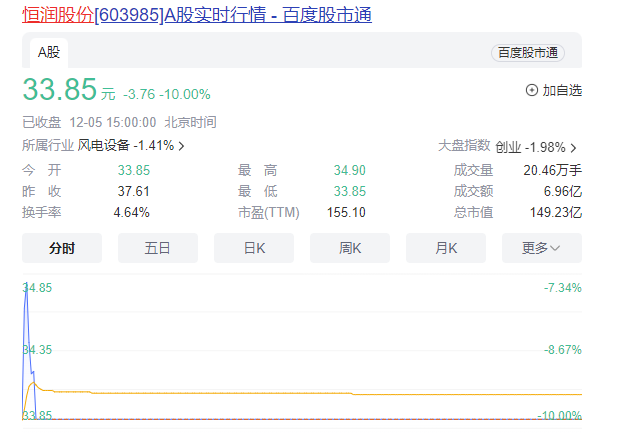Click the 最低 value 33.85
Viewport: 627px width, 433px height.
click(350, 192)
